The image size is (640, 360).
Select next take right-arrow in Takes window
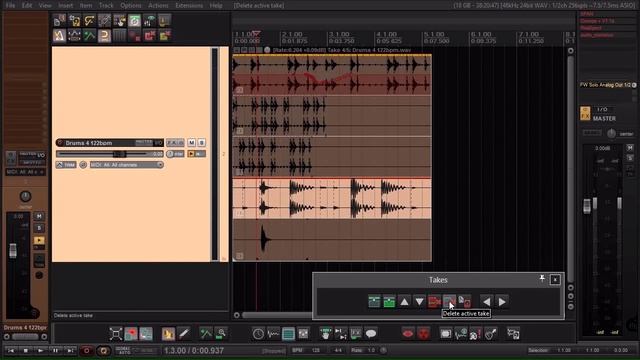502,302
